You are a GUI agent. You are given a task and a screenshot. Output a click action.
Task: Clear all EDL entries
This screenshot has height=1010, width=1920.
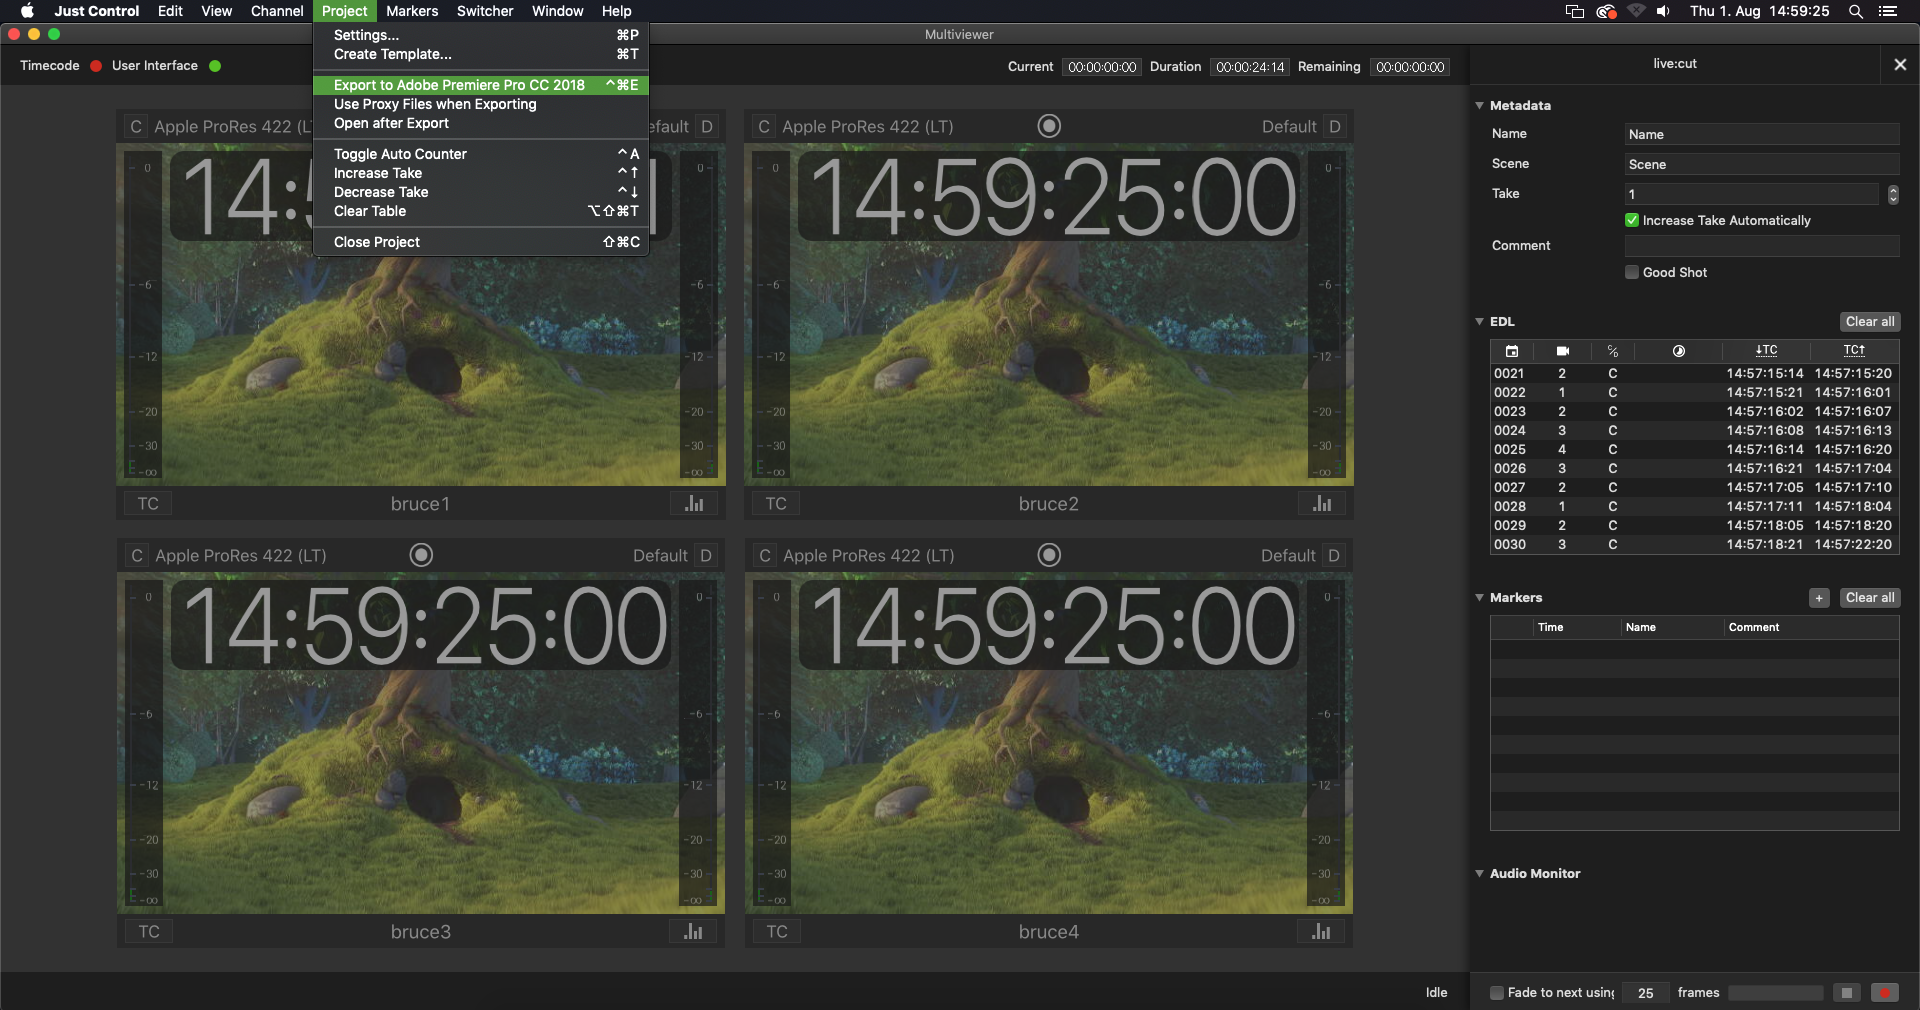click(1870, 322)
